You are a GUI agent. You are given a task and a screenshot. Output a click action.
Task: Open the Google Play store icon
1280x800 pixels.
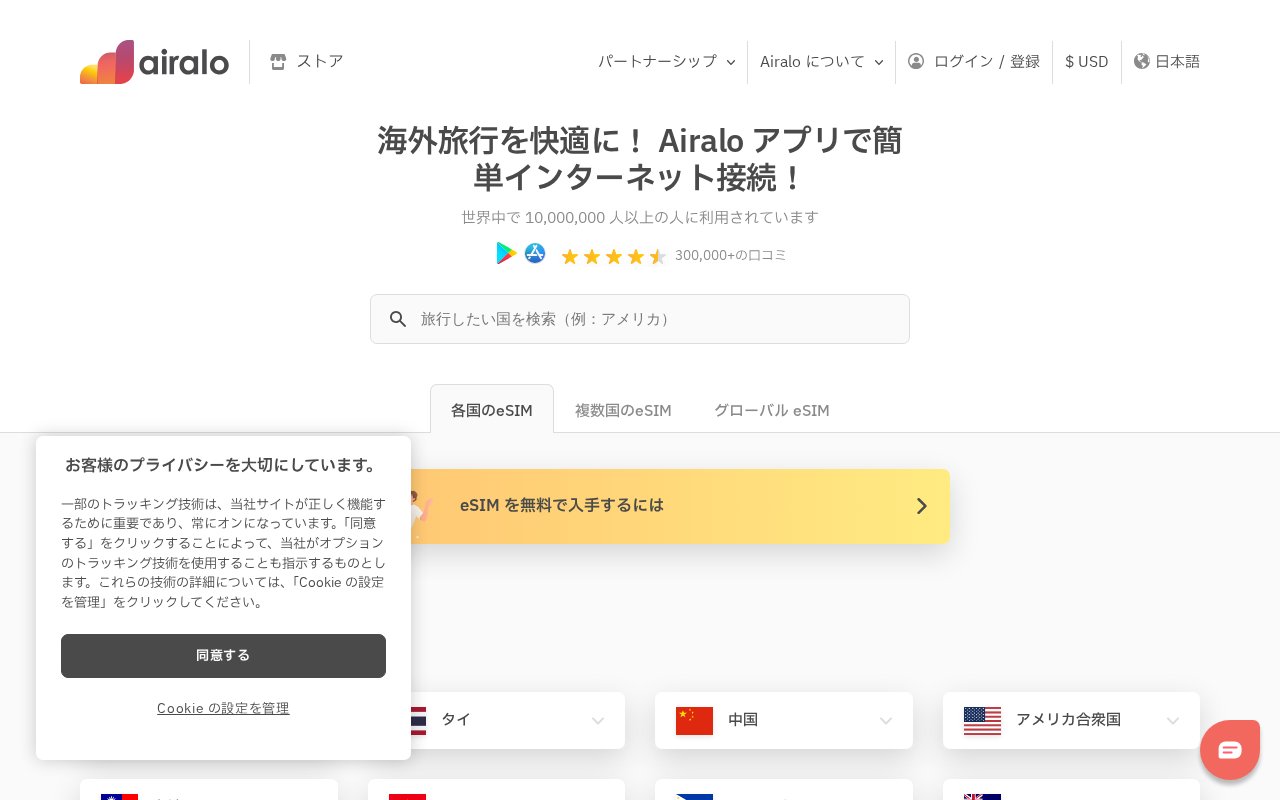[507, 253]
